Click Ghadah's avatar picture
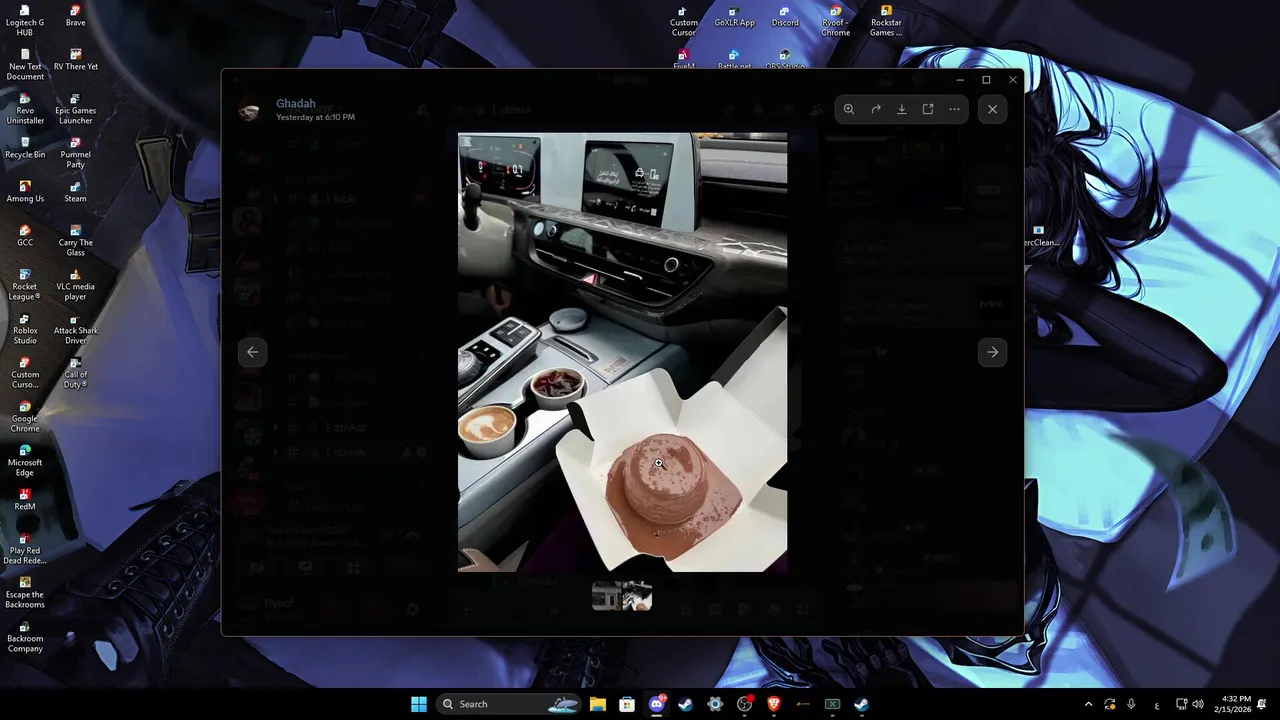This screenshot has height=720, width=1280. point(249,110)
